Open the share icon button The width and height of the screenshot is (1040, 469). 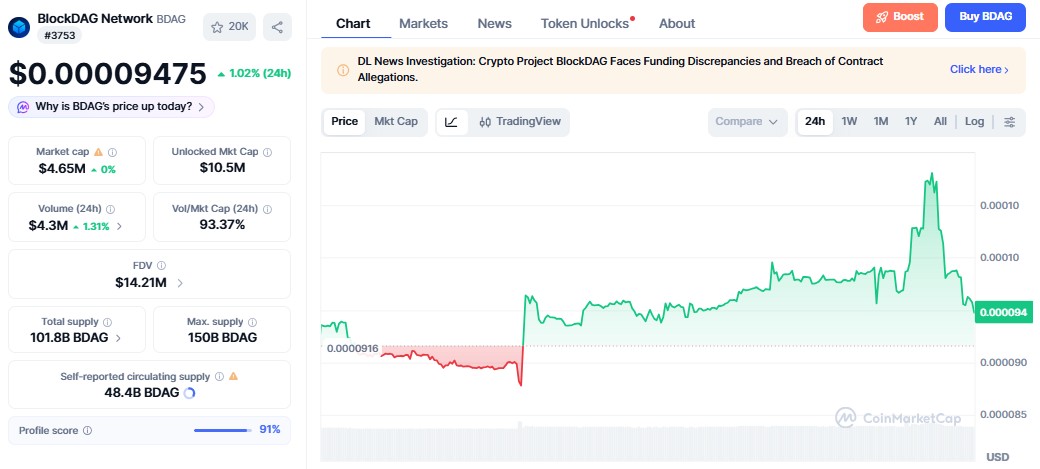277,27
